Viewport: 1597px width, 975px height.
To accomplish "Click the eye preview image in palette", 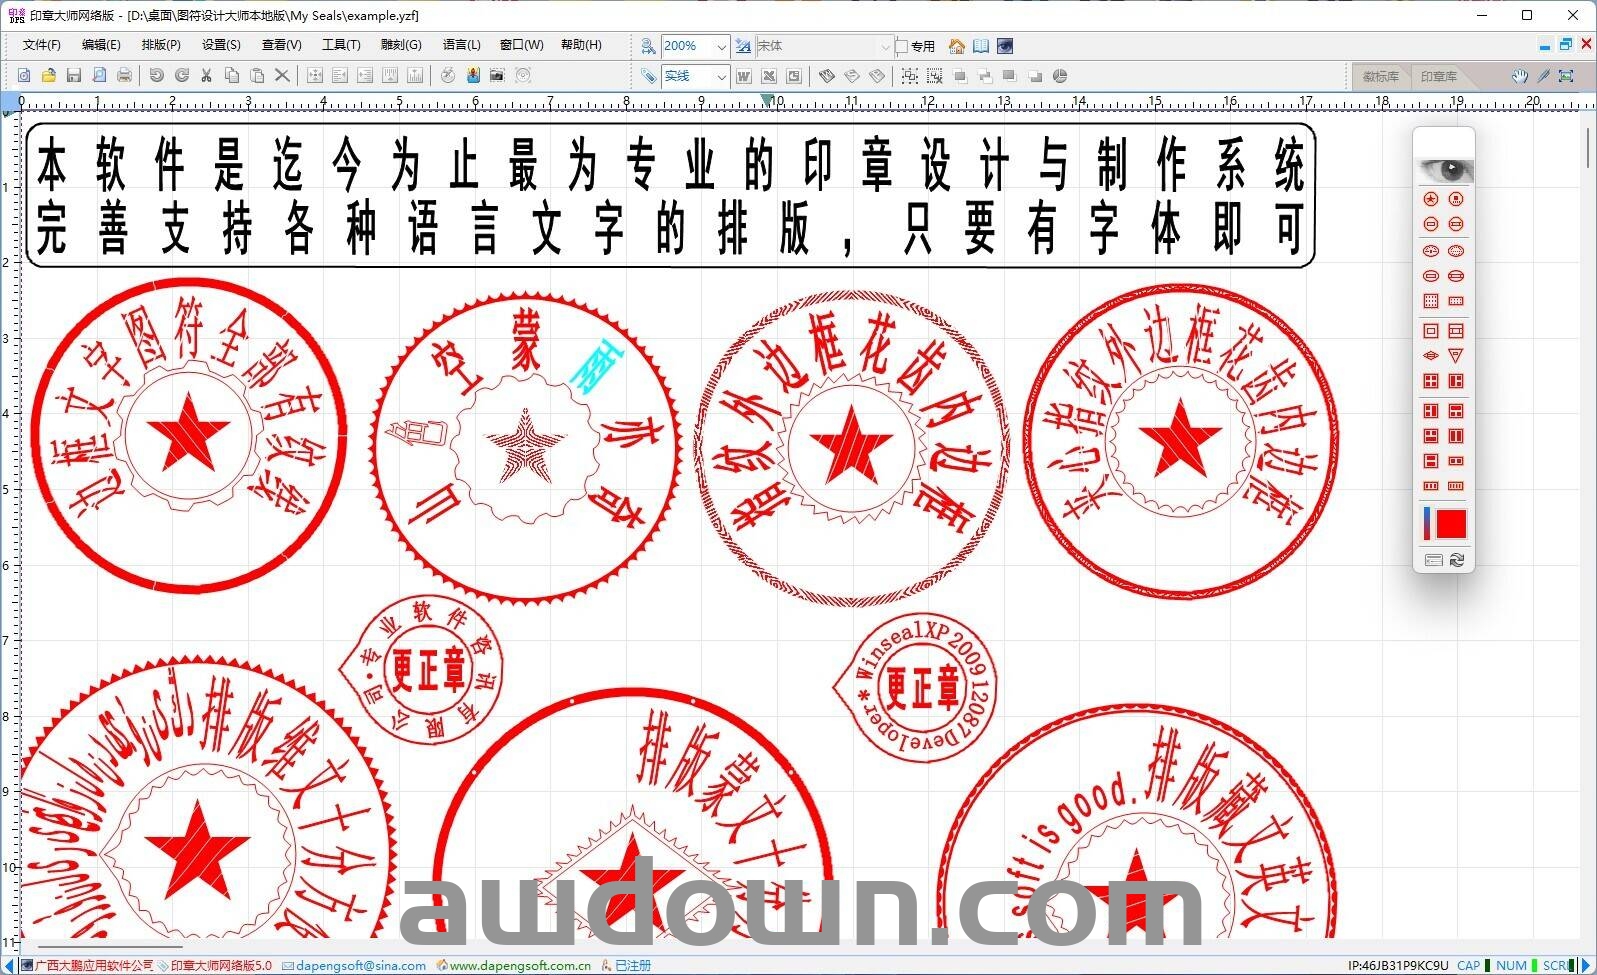I will [1444, 169].
